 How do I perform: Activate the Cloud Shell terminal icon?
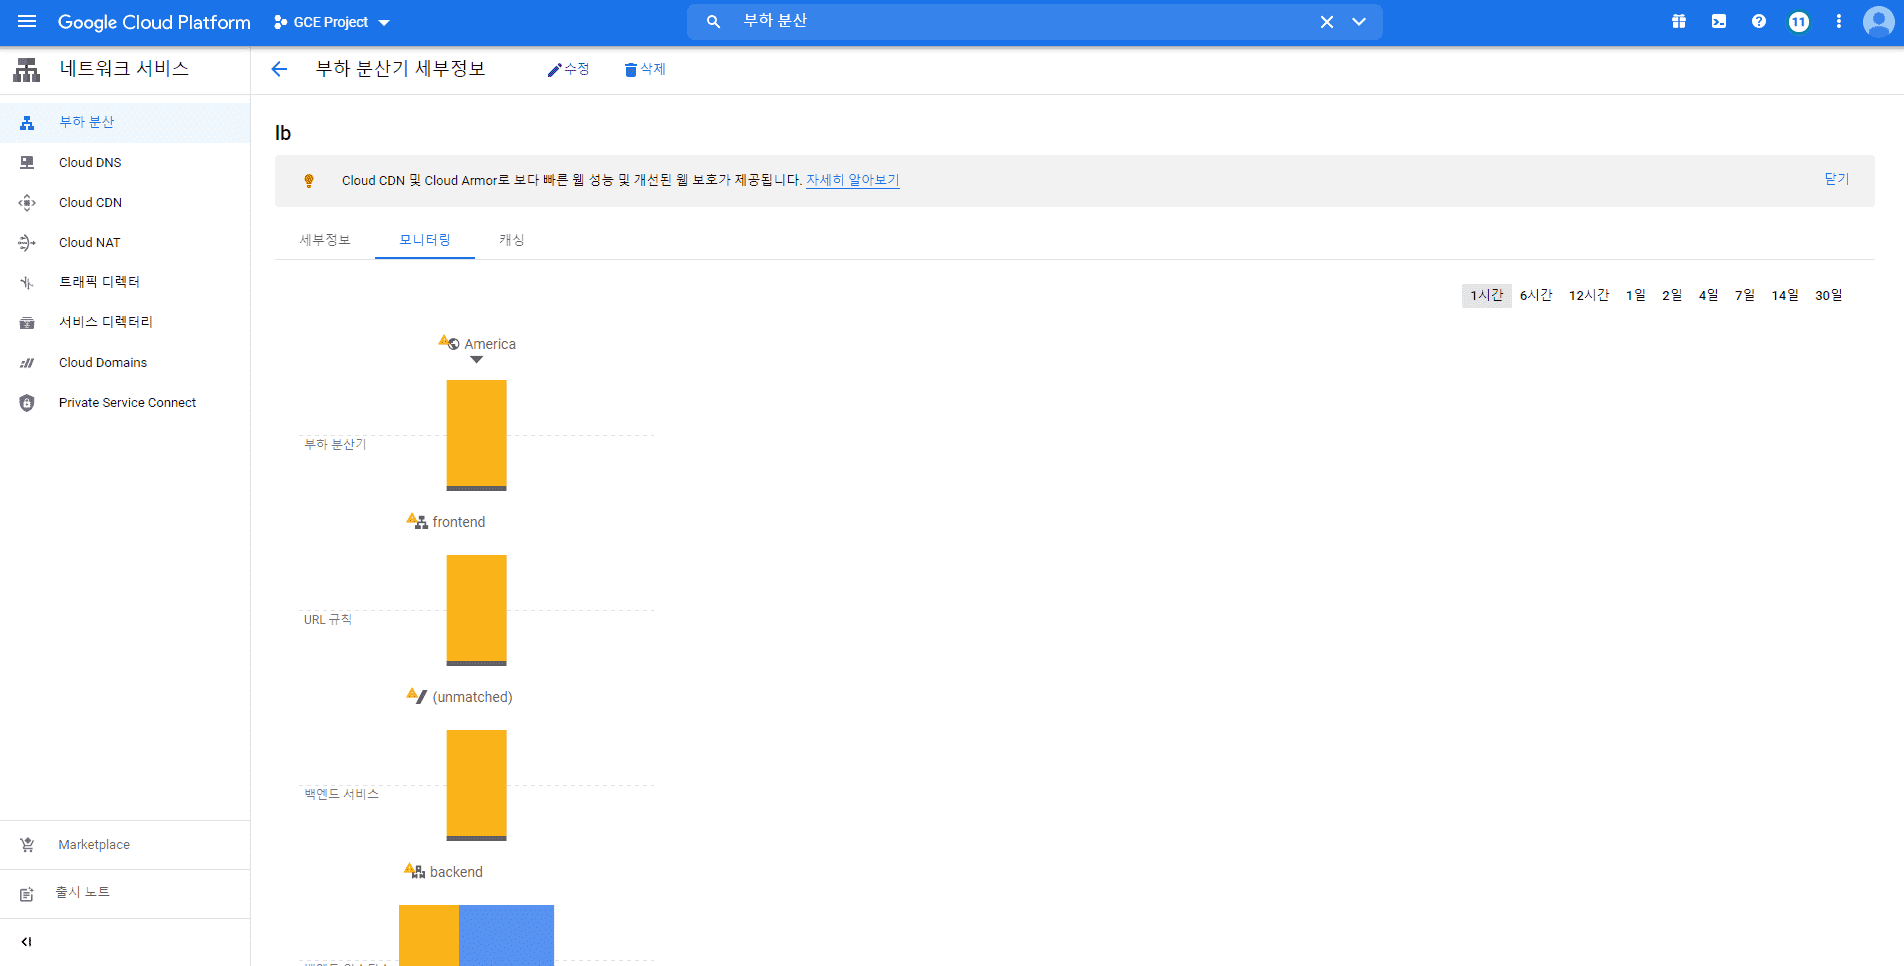pos(1719,21)
